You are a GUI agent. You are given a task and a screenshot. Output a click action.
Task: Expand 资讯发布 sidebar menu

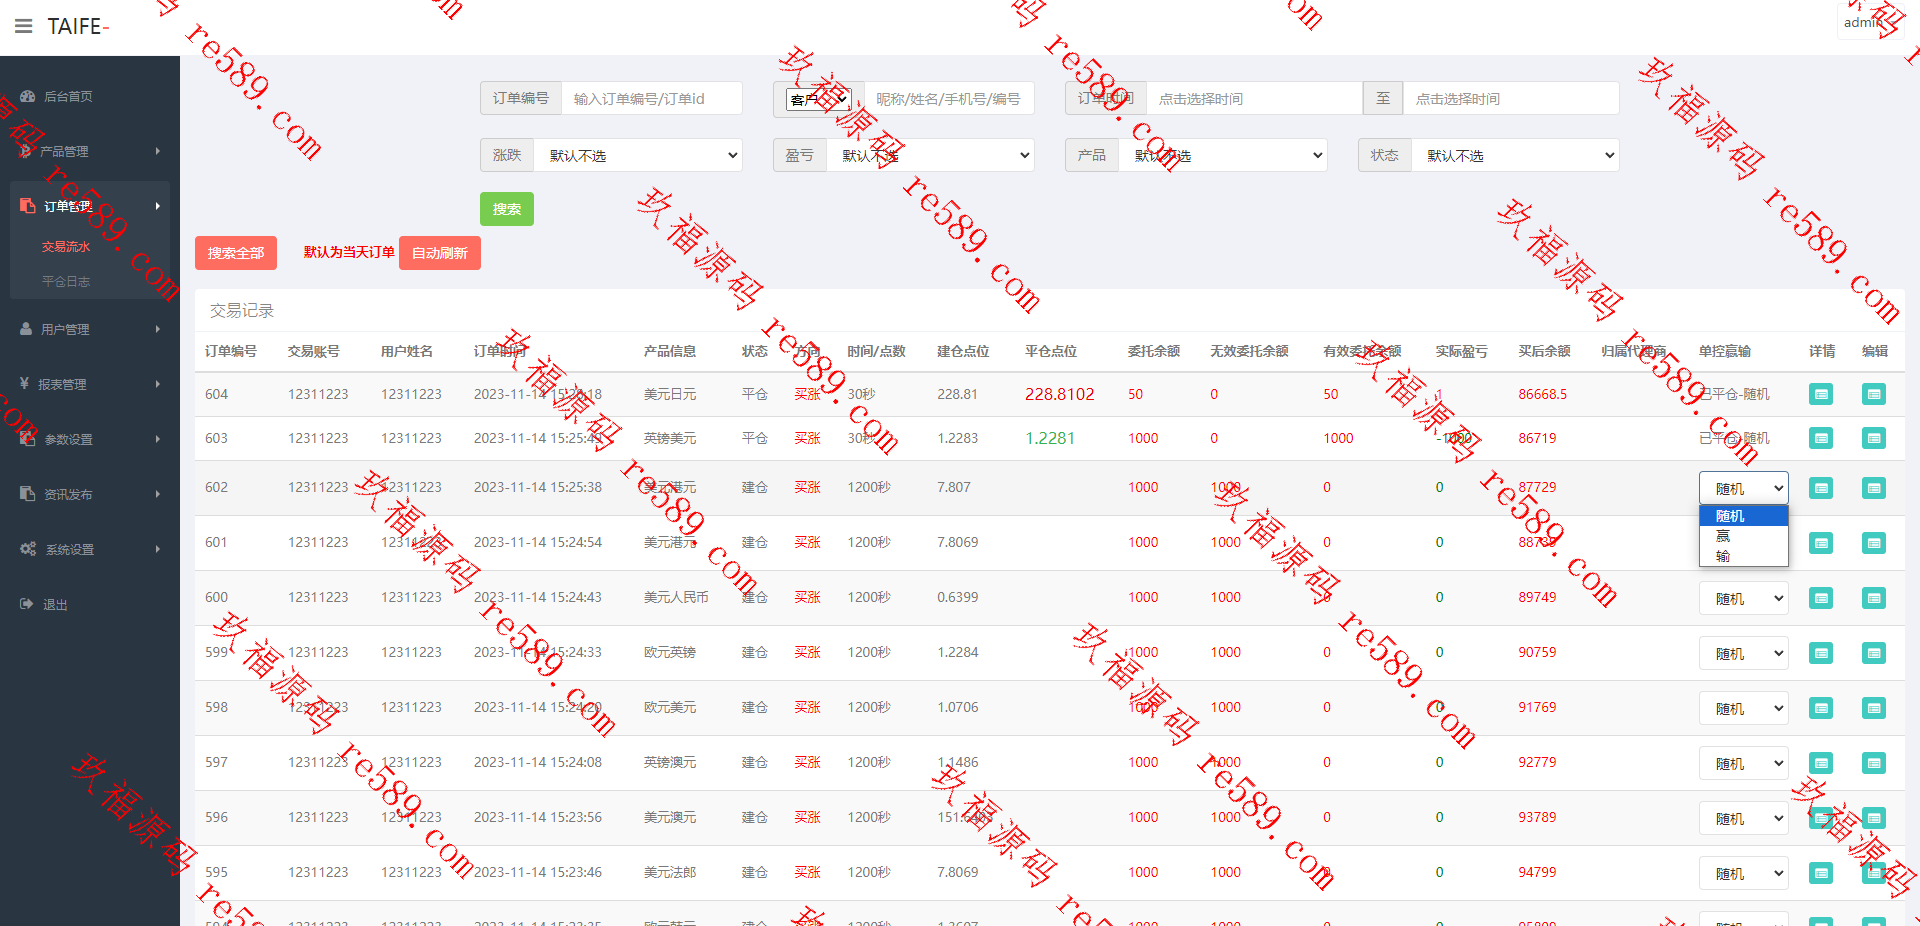pyautogui.click(x=90, y=494)
